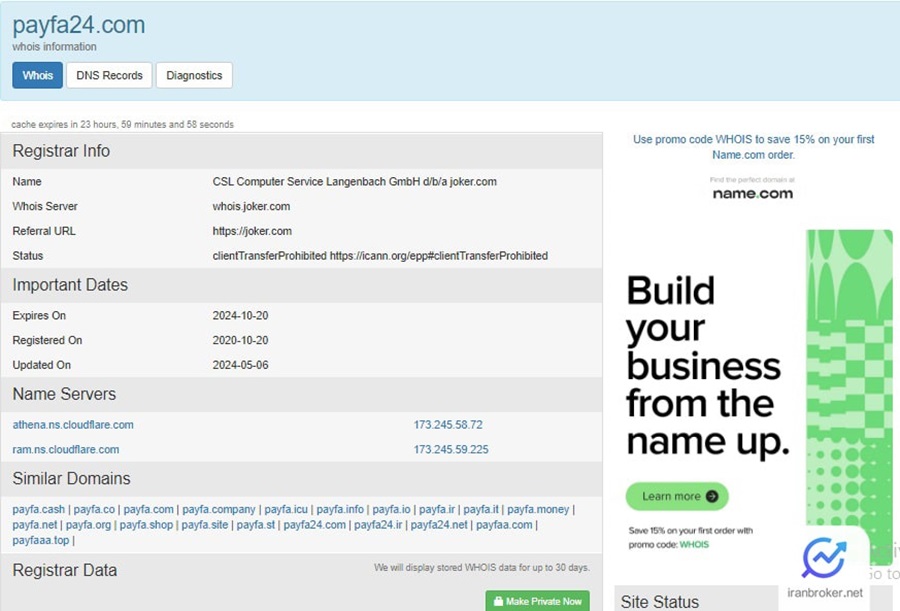Open similar domain payfa.it
The height and width of the screenshot is (611, 900).
[481, 509]
